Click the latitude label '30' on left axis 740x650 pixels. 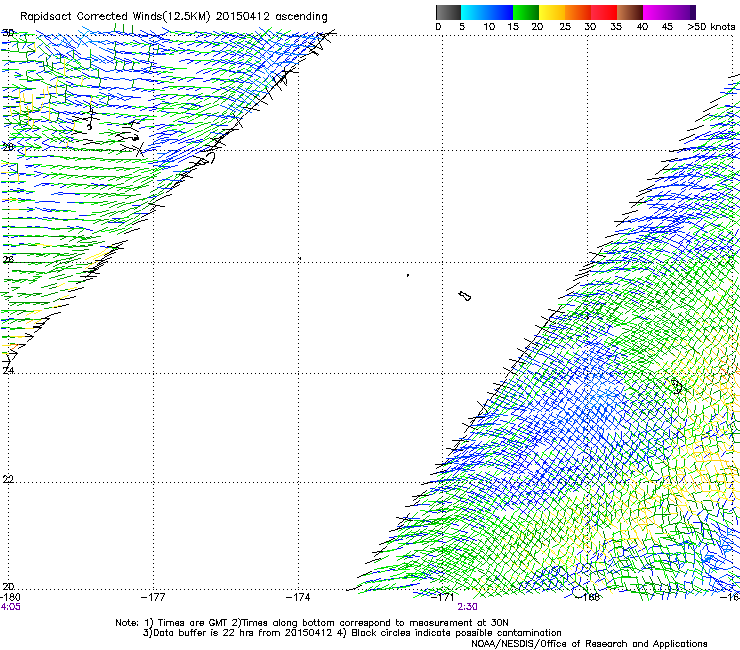pos(8,33)
